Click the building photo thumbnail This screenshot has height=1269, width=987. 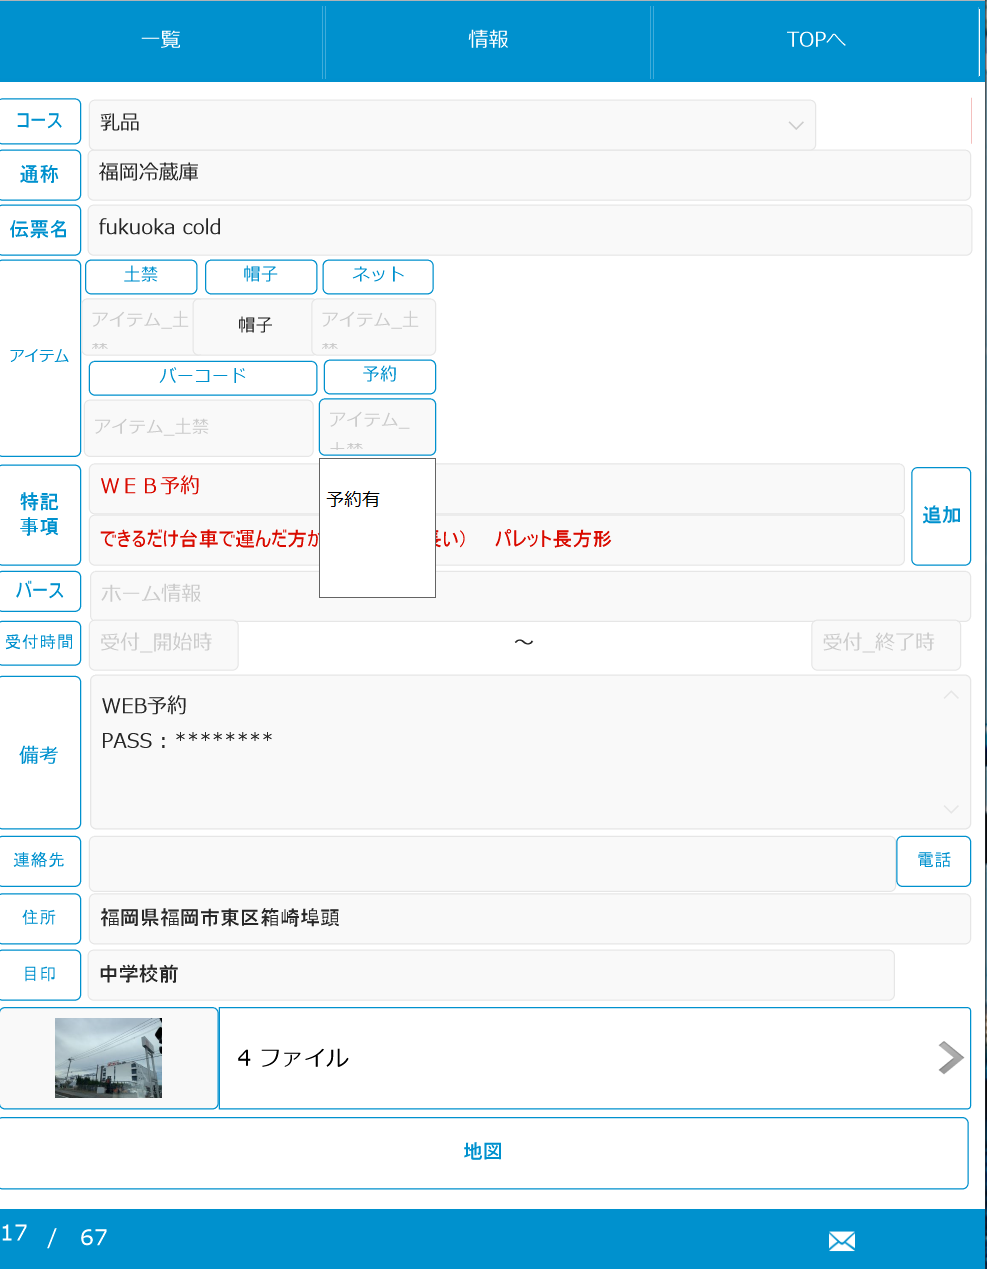[x=108, y=1058]
